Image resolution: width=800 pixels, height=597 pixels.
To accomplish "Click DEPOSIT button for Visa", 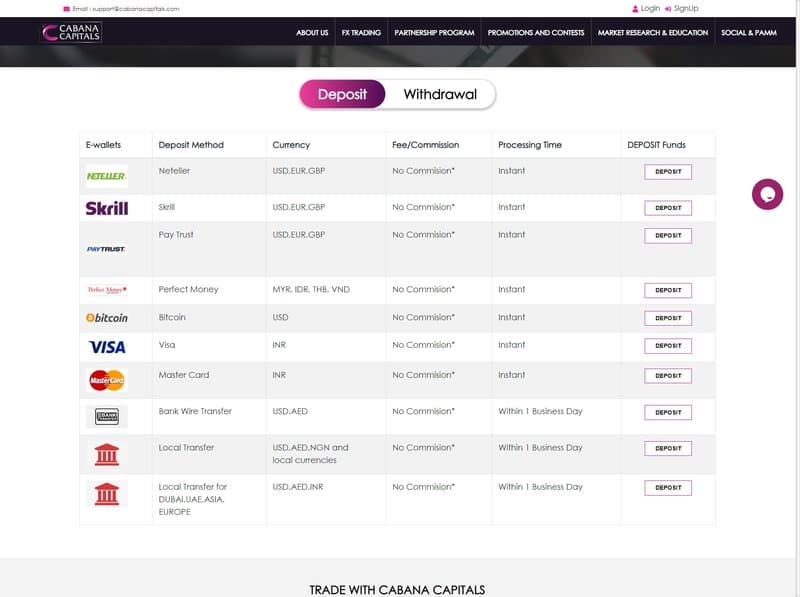I will pyautogui.click(x=668, y=346).
